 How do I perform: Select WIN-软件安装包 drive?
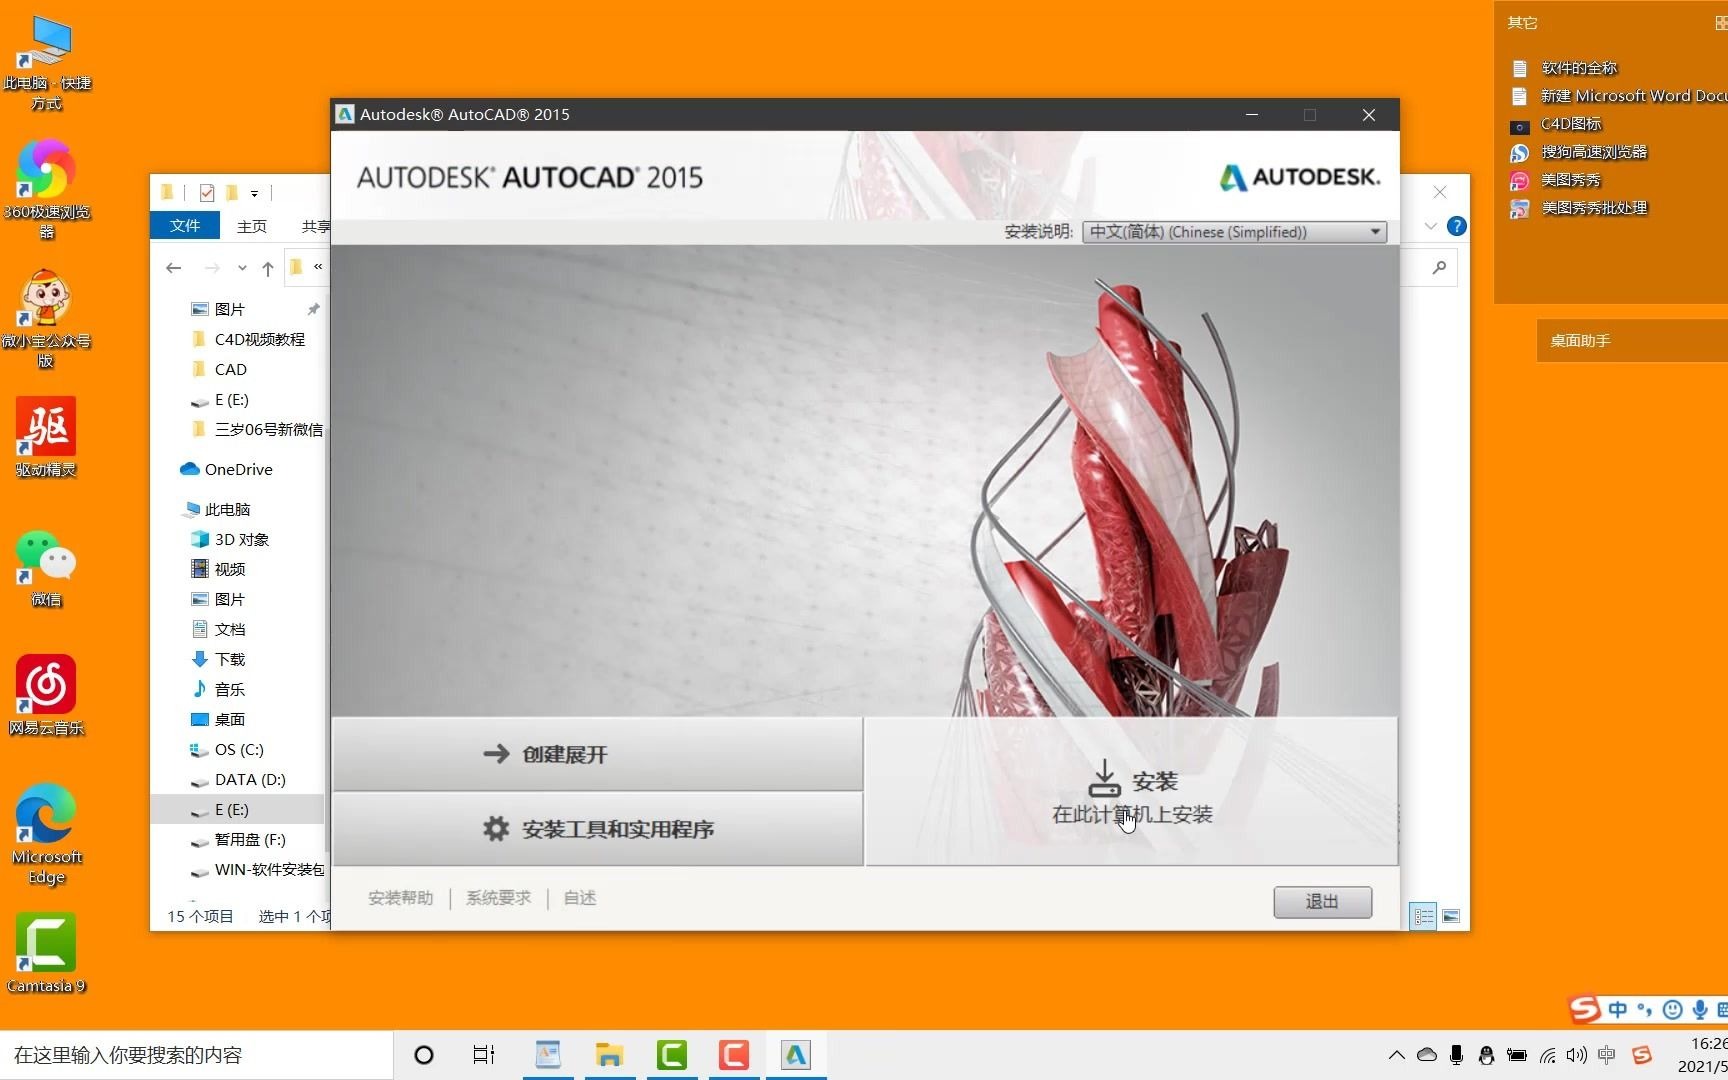[x=268, y=870]
